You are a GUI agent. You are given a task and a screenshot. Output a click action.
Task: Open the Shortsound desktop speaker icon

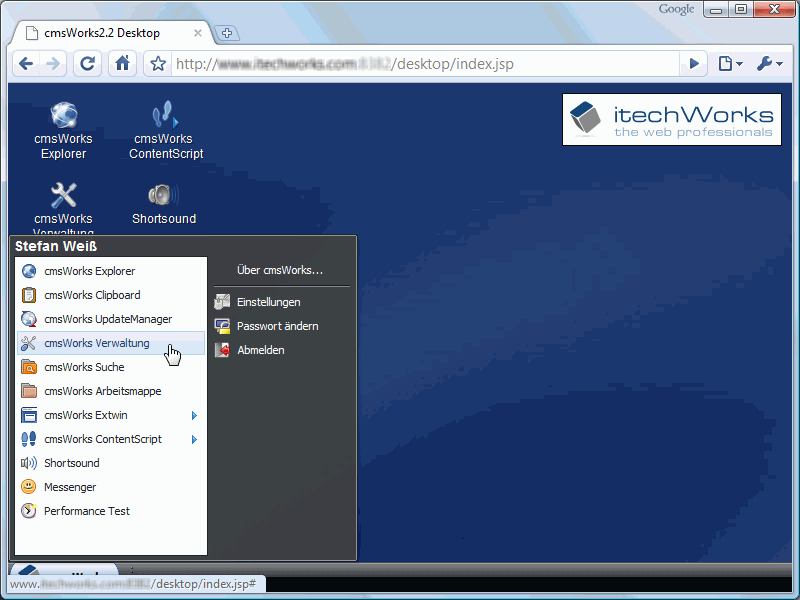point(163,195)
